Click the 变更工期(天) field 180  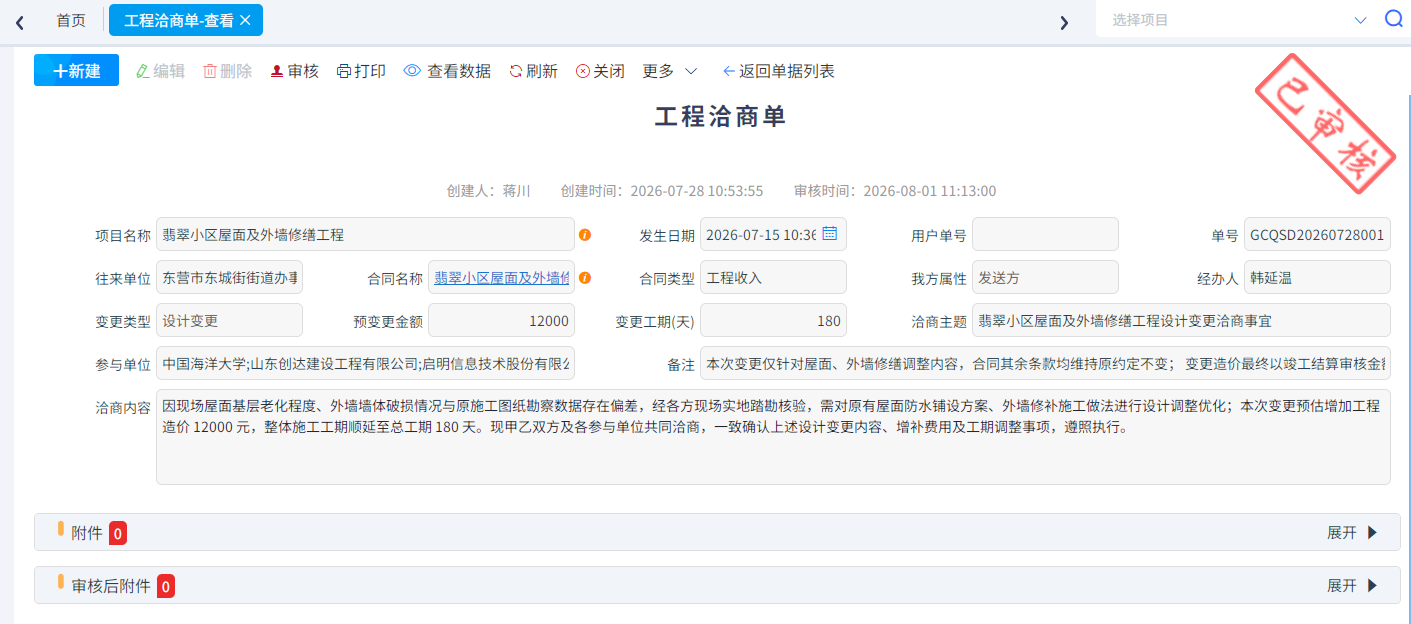tap(773, 321)
